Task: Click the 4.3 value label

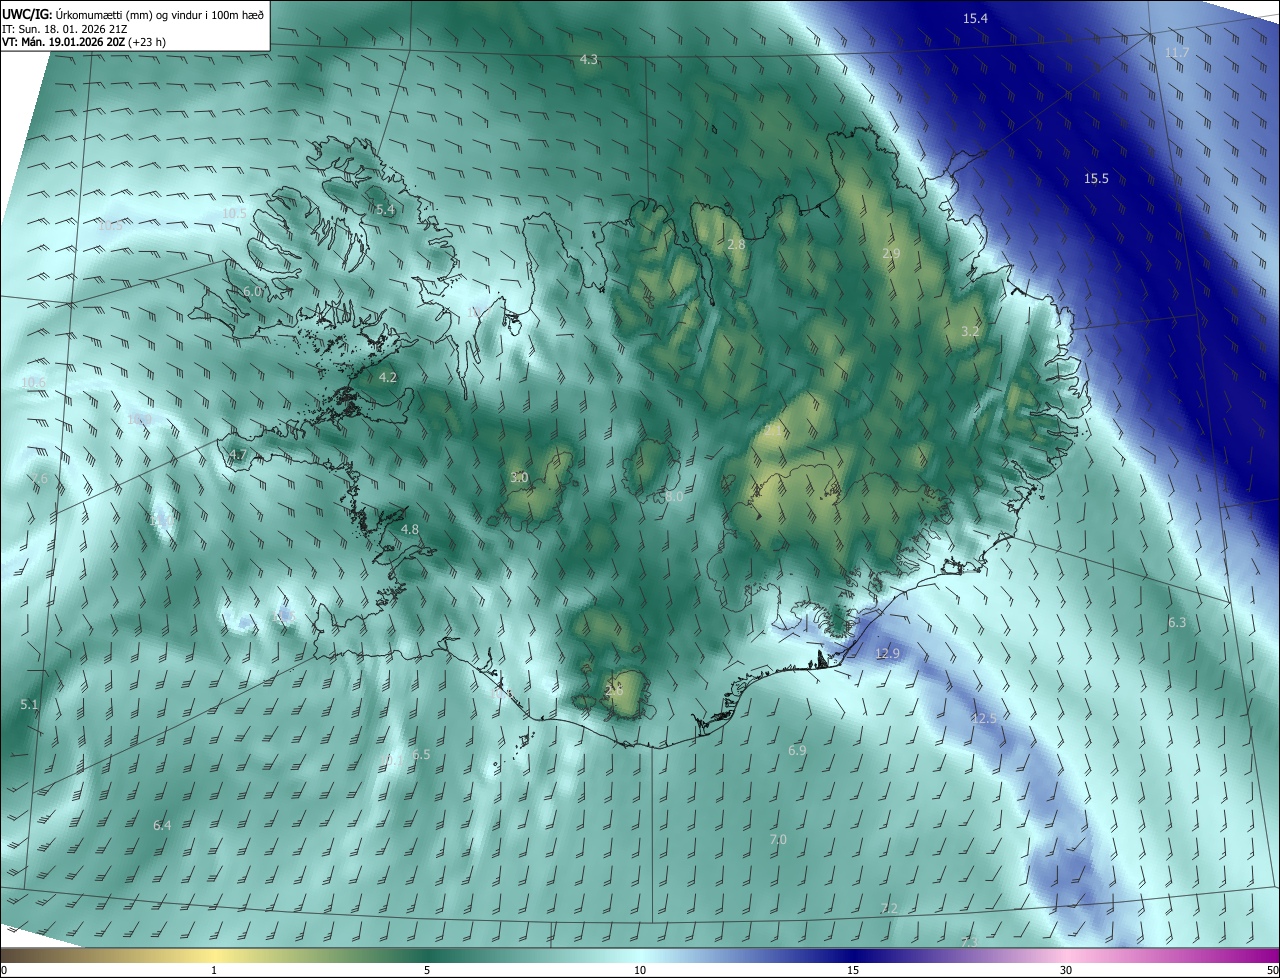Action: point(589,60)
